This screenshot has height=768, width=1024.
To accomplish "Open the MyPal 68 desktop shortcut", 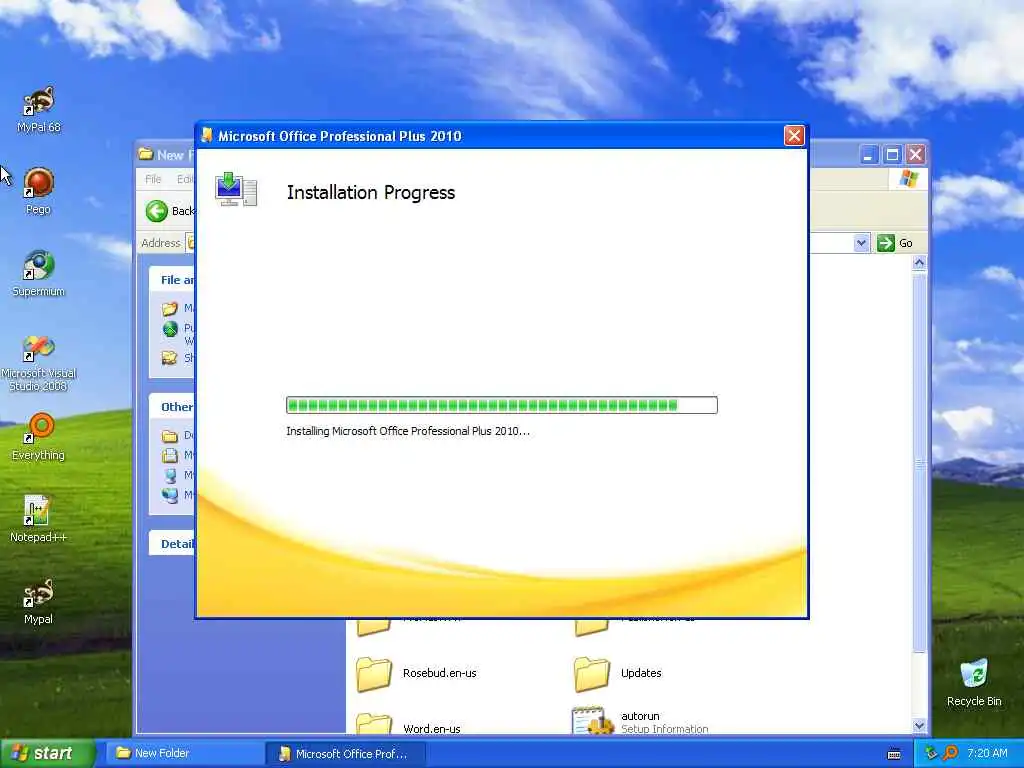I will click(39, 108).
